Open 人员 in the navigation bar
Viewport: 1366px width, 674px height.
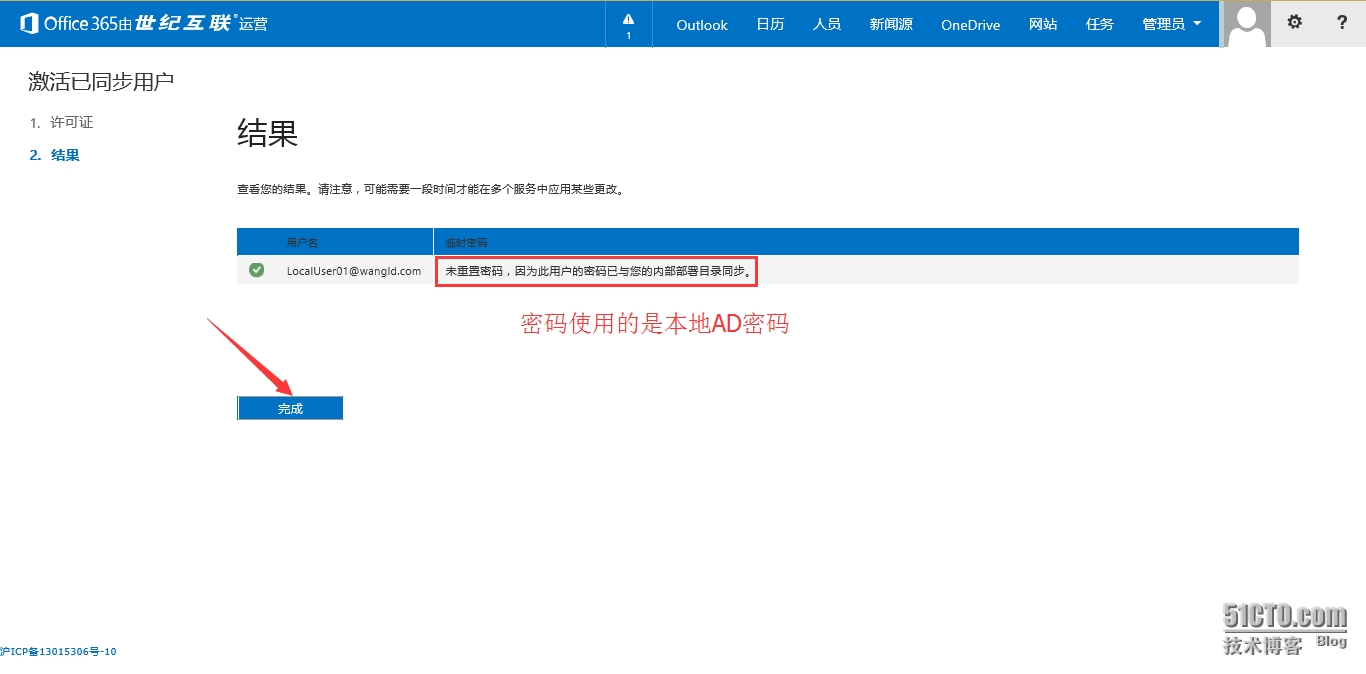pyautogui.click(x=827, y=25)
